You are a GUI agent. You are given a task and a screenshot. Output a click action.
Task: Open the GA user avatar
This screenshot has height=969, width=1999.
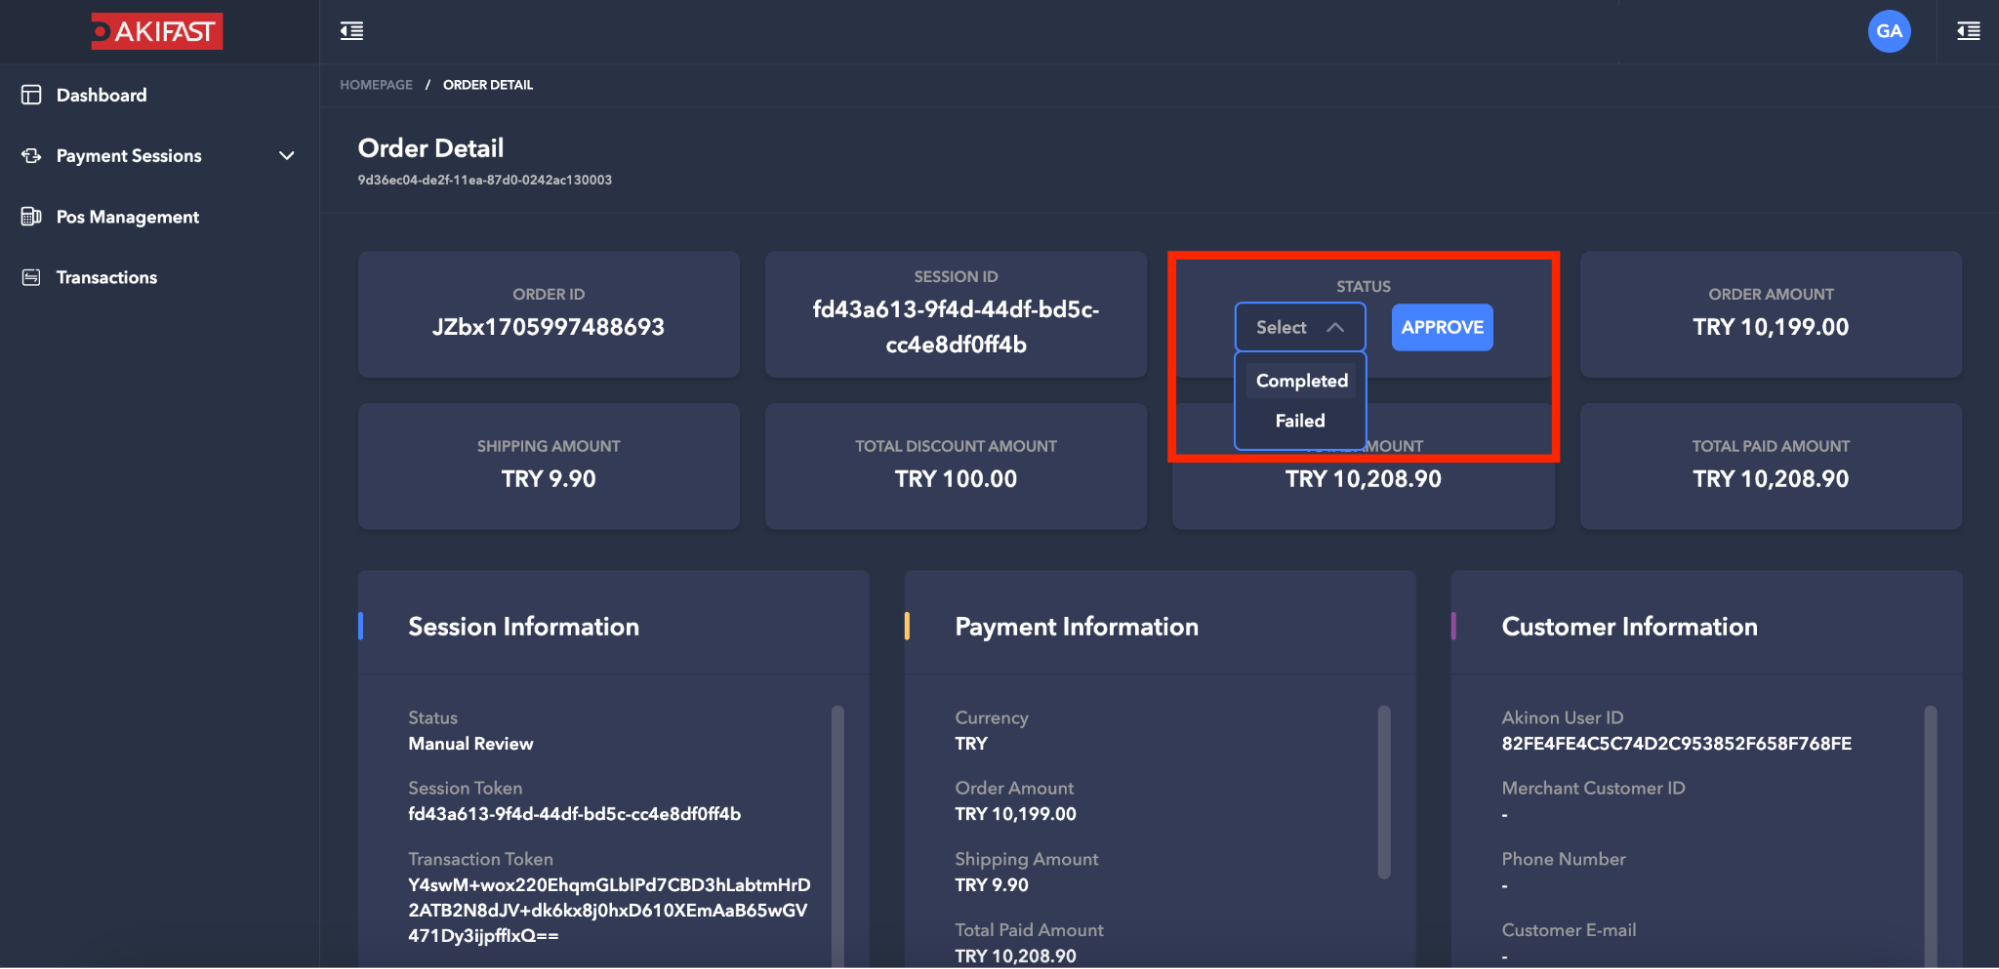tap(1888, 31)
